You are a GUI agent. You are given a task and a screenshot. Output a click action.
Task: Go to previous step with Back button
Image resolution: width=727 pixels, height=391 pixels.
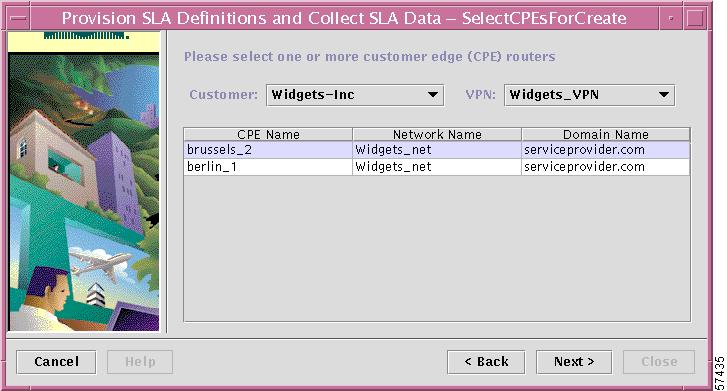(x=486, y=362)
